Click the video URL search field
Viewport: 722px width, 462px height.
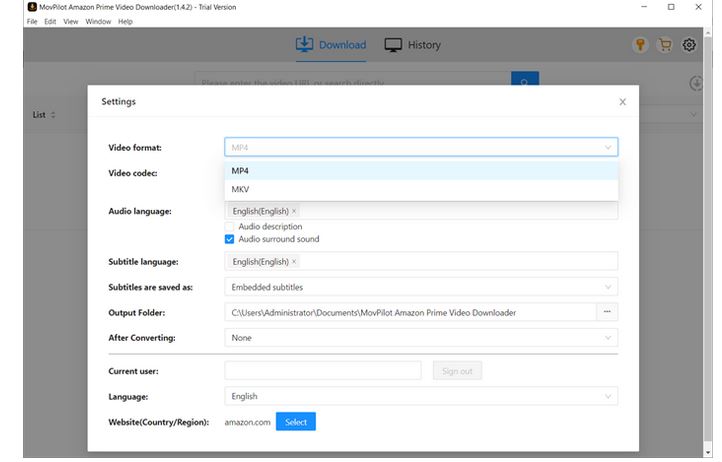[353, 79]
